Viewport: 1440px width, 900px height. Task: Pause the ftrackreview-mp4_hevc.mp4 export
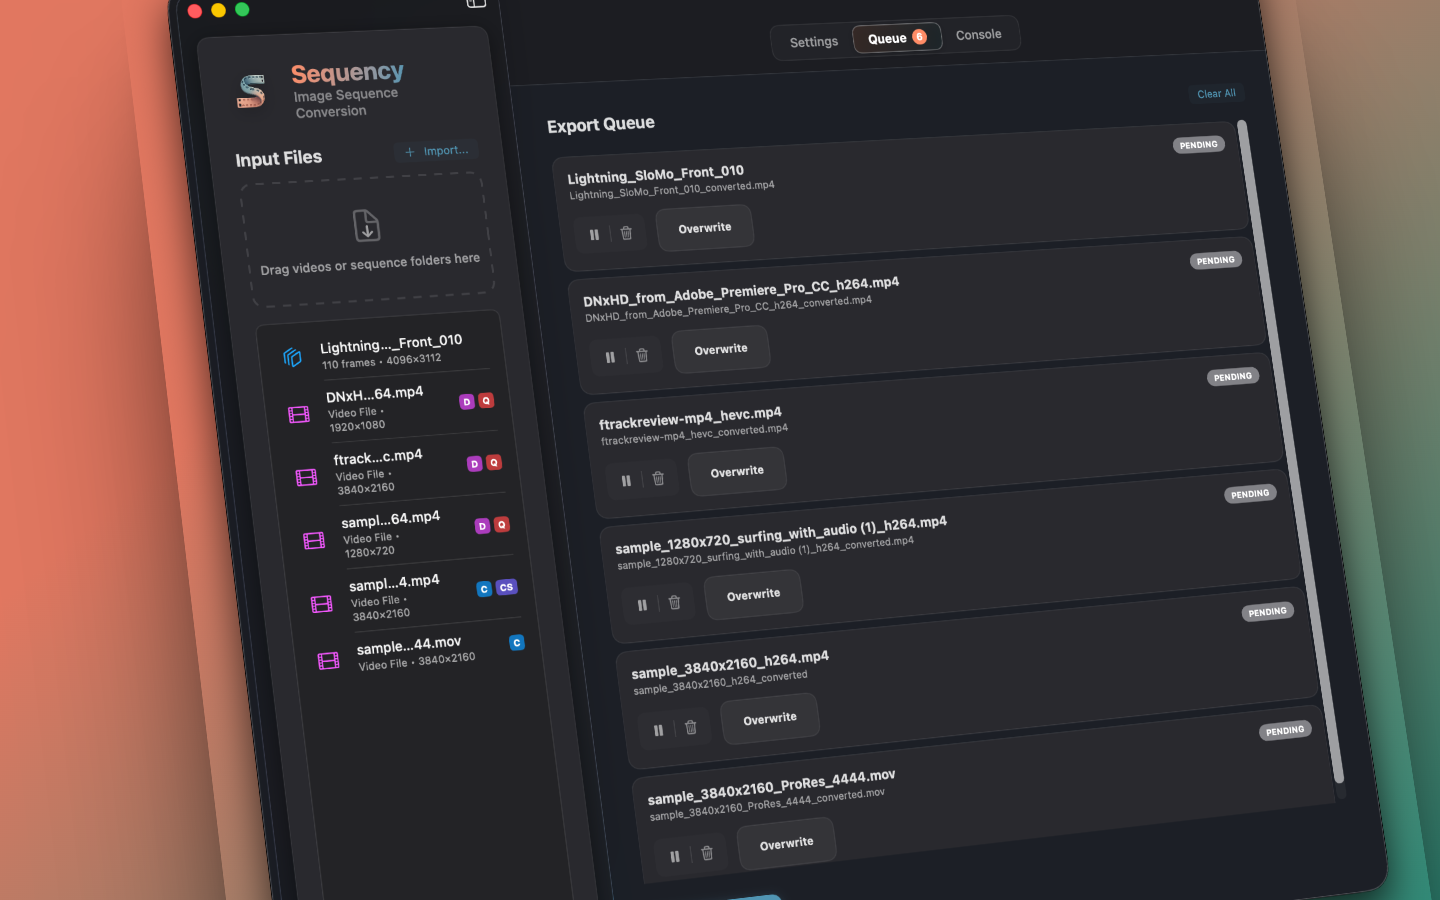[626, 480]
